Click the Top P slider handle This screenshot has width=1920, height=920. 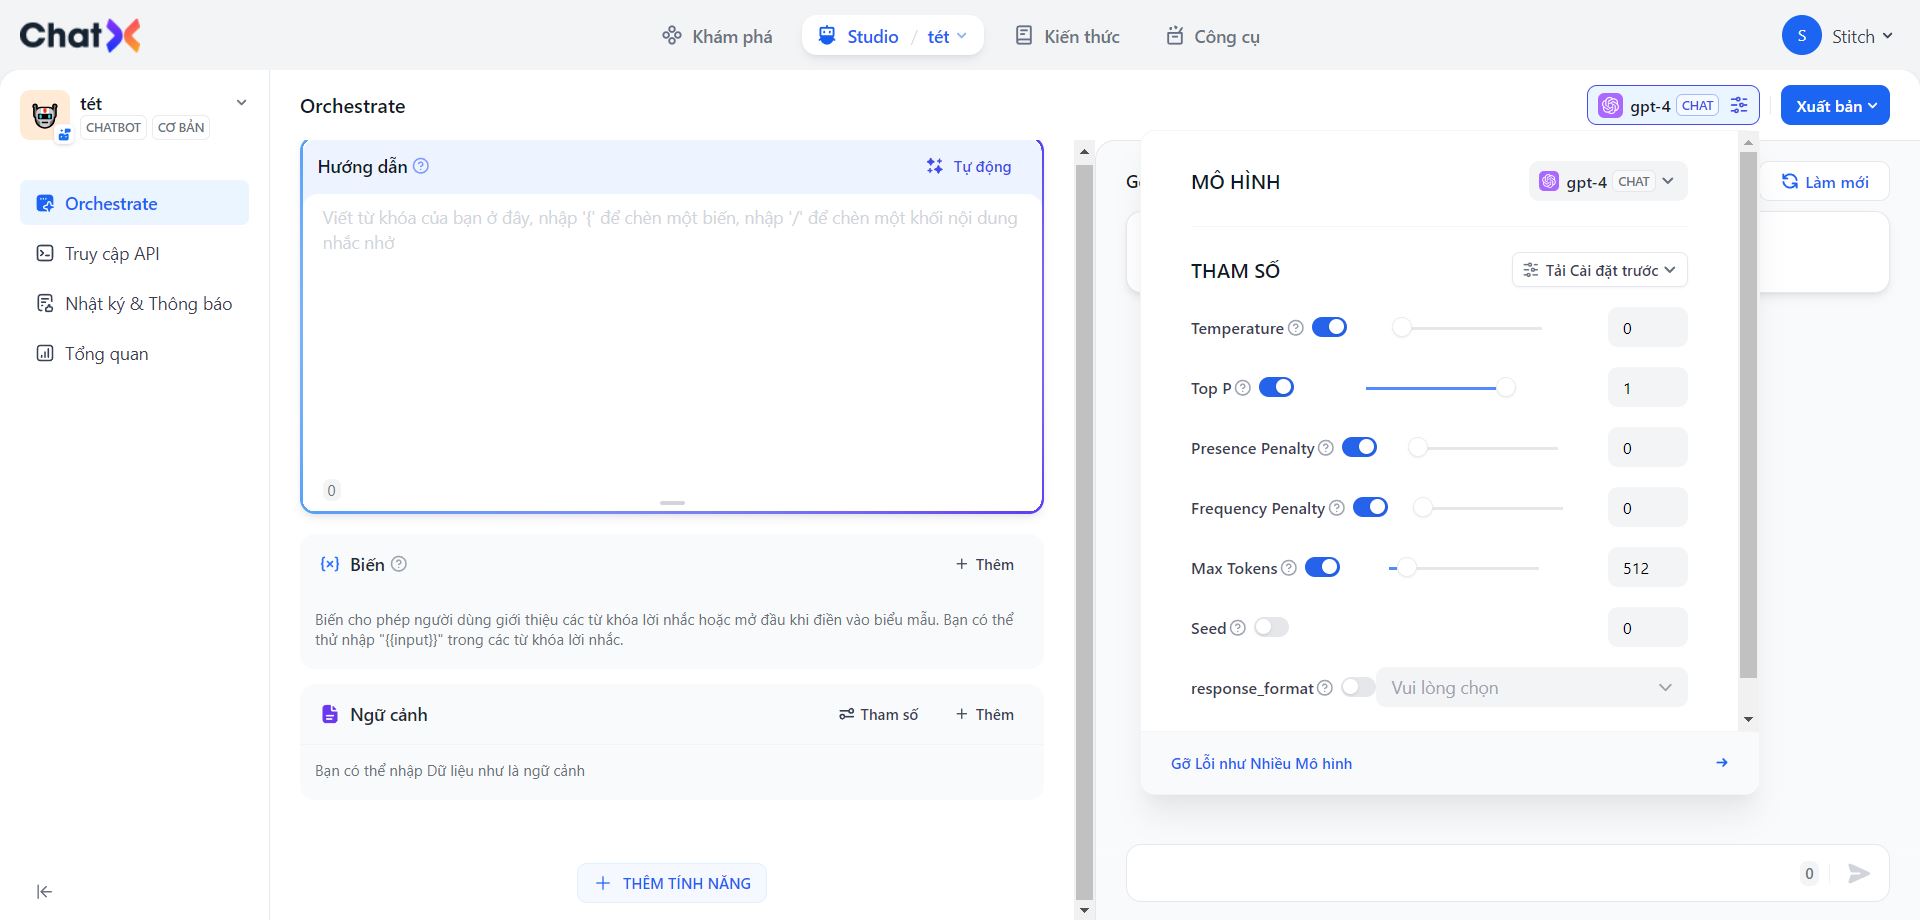1505,388
